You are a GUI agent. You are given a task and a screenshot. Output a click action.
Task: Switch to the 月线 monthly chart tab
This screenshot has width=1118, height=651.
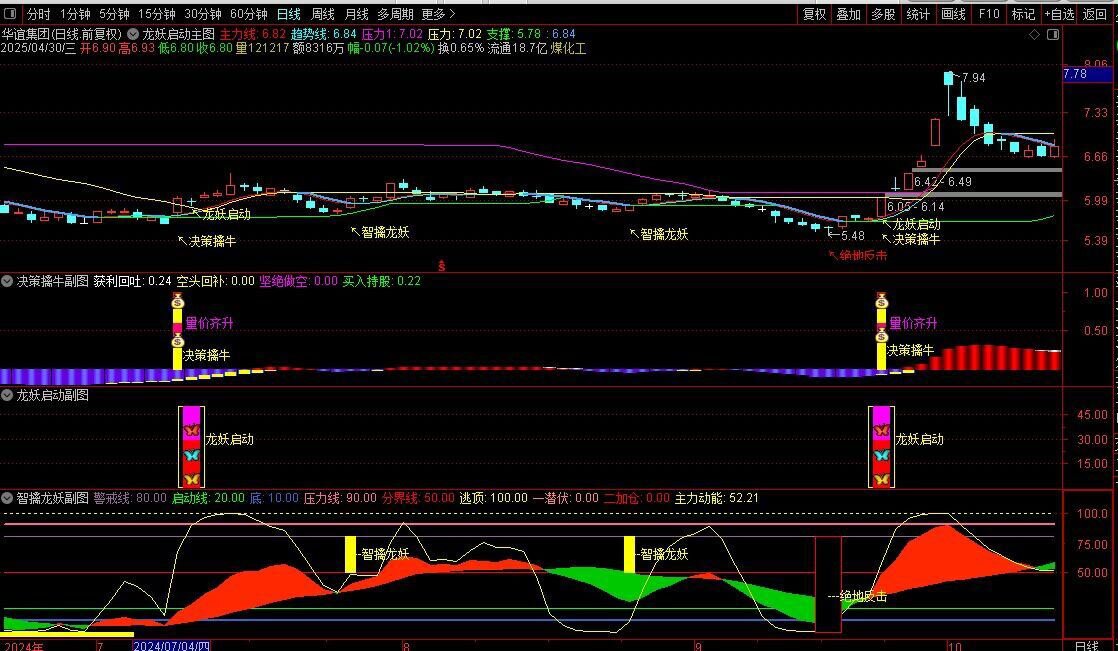pos(357,14)
